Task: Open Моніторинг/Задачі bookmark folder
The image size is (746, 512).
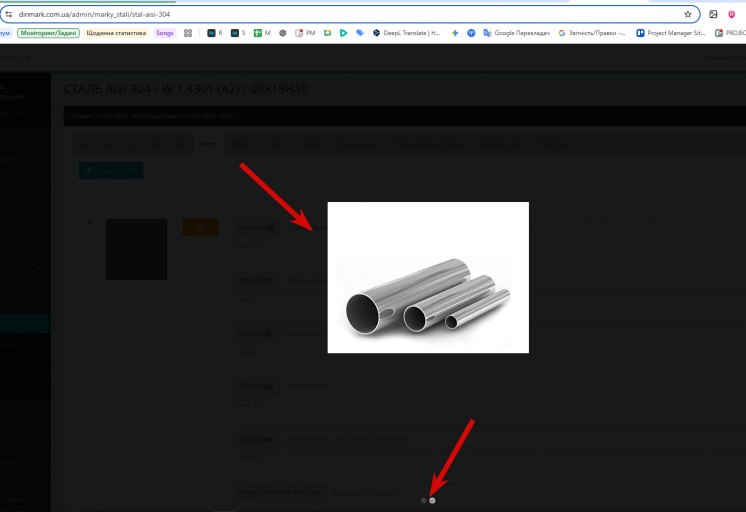Action: [48, 33]
